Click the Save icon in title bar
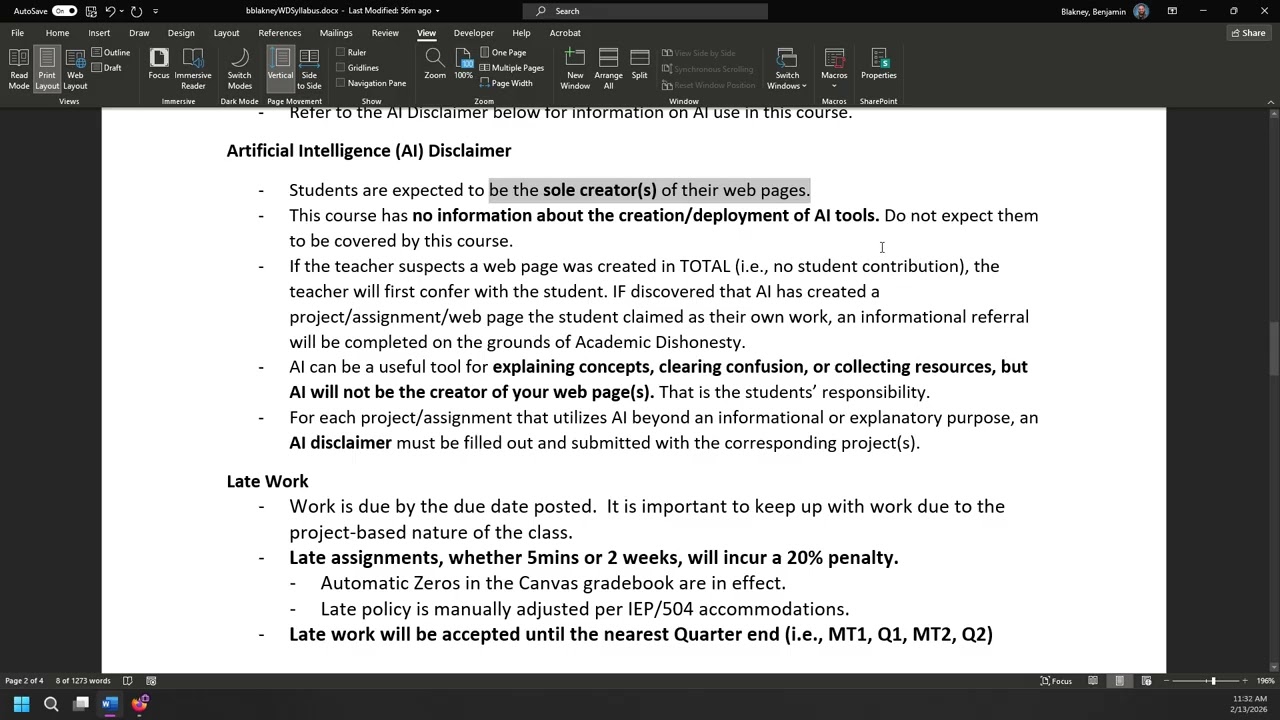 (x=91, y=11)
